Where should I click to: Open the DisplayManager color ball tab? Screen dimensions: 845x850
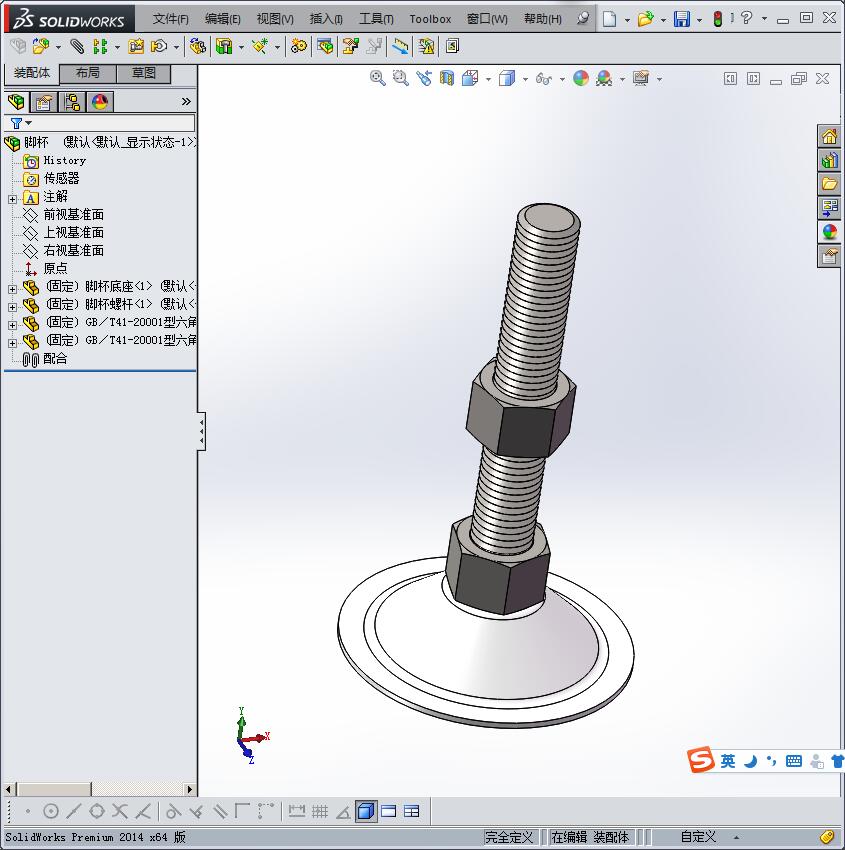click(x=100, y=101)
